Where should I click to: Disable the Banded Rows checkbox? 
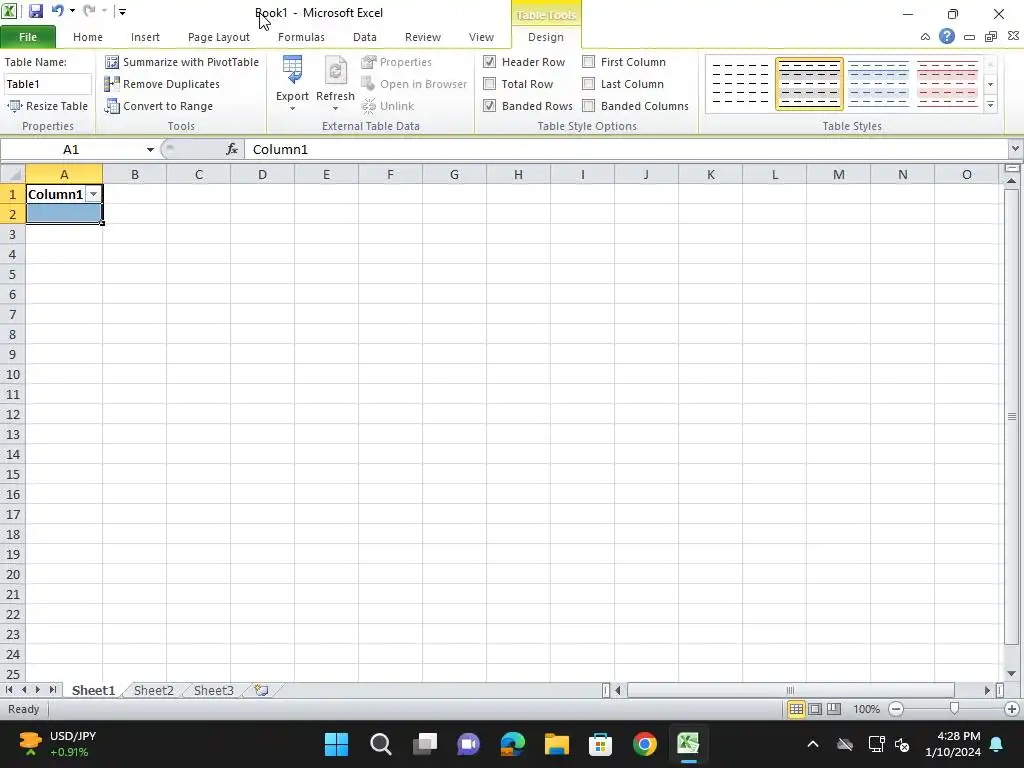tap(490, 106)
